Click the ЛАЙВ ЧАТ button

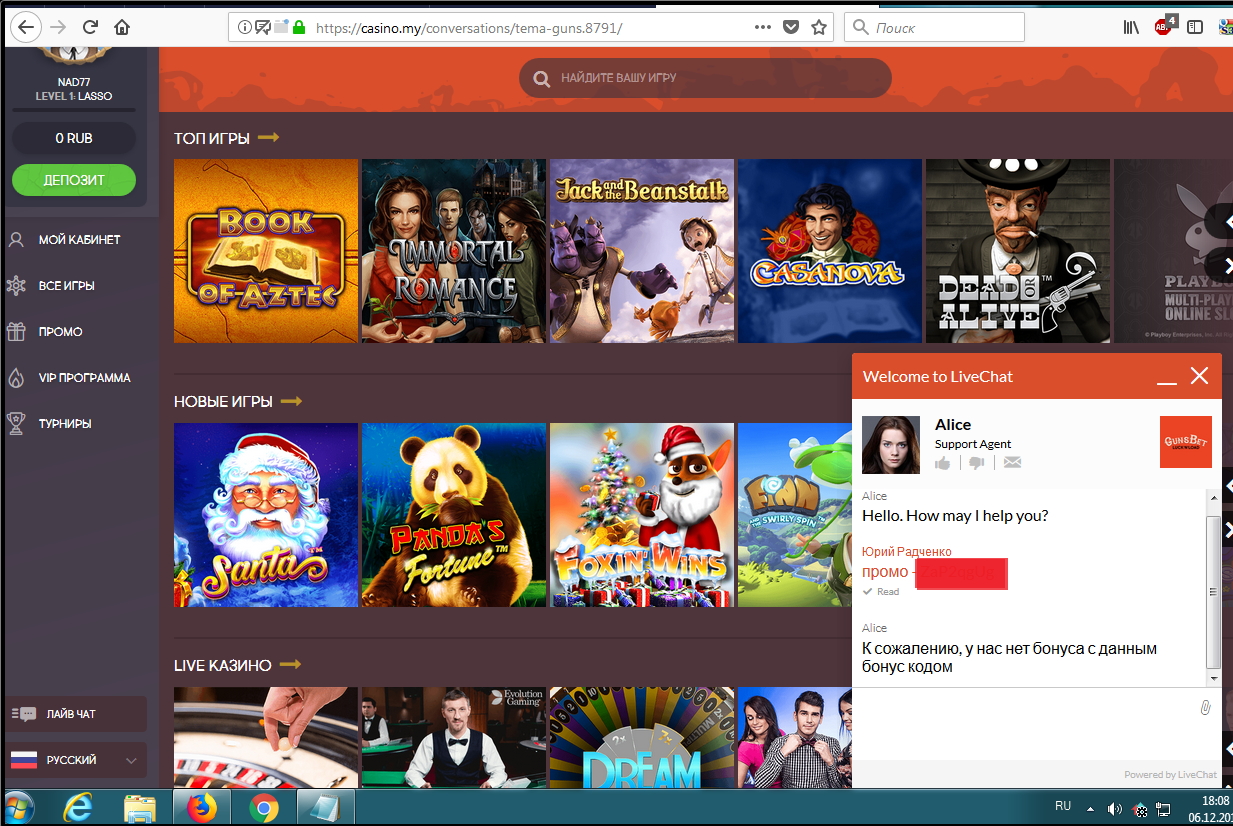(76, 714)
